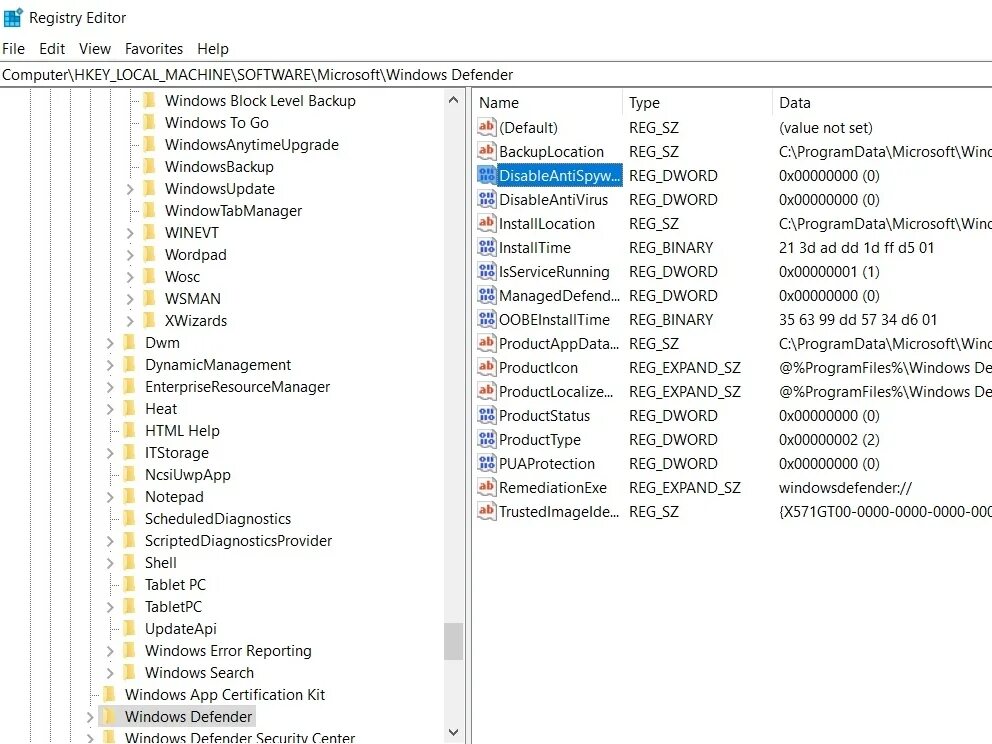Select the ScriptedDiagnosticsProvider key

pos(238,541)
